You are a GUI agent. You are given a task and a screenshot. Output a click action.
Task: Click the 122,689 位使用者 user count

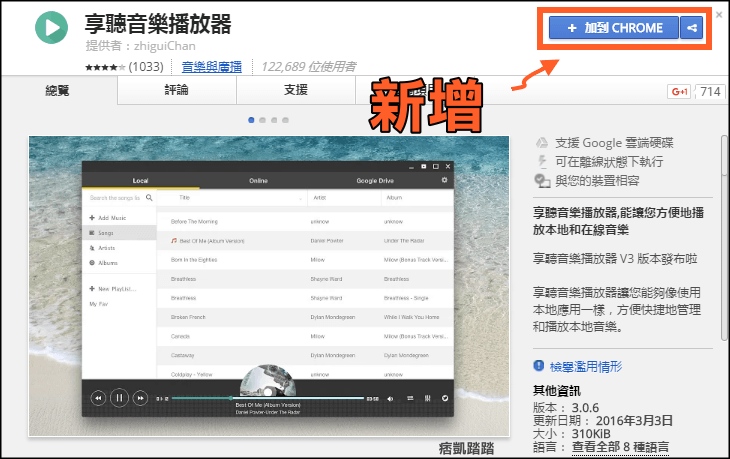coord(309,67)
